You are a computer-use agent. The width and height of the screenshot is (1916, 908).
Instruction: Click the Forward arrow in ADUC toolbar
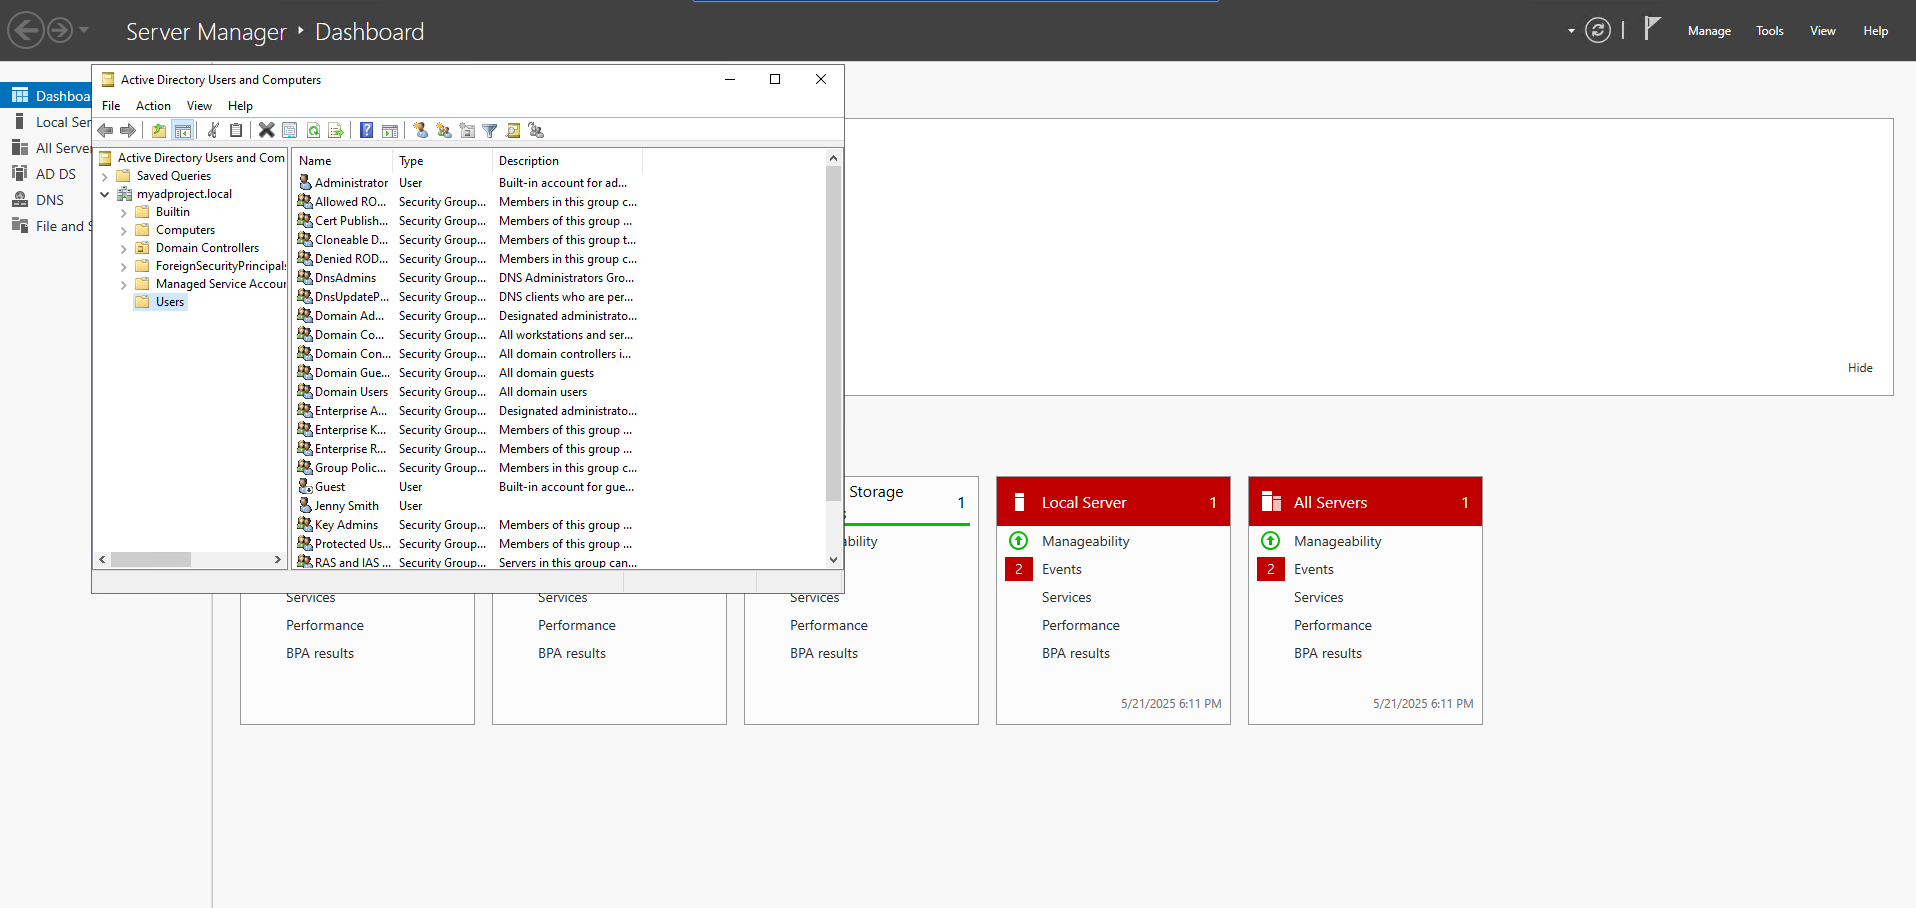click(128, 130)
